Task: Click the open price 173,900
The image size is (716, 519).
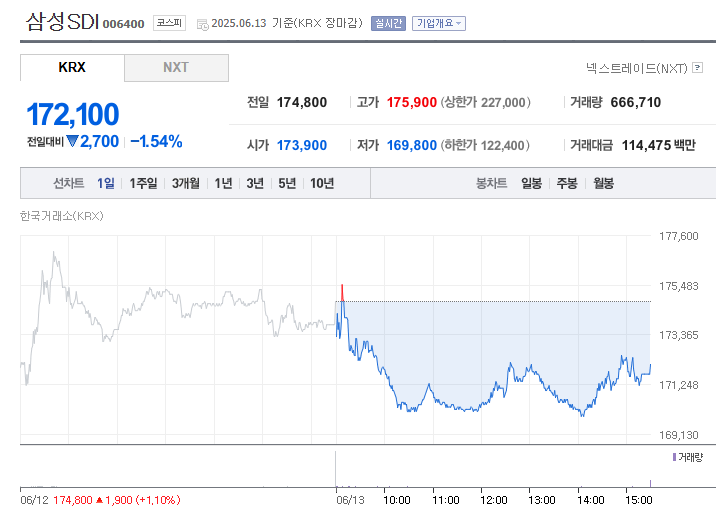Action: pyautogui.click(x=302, y=145)
